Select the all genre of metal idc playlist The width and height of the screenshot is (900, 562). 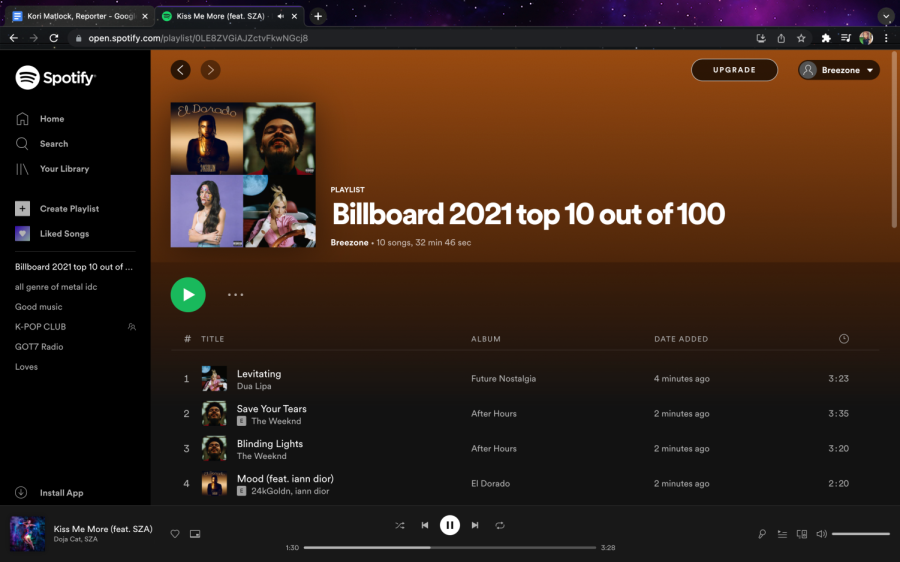(56, 287)
